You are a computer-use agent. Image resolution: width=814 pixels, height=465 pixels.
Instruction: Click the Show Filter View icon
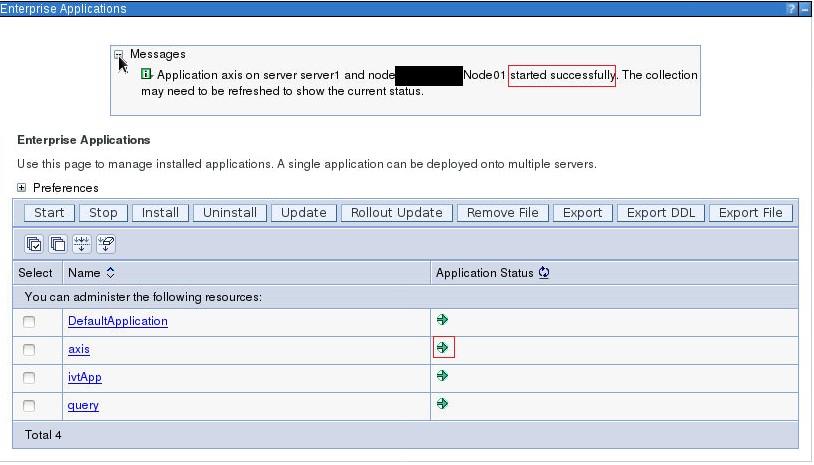pos(82,243)
